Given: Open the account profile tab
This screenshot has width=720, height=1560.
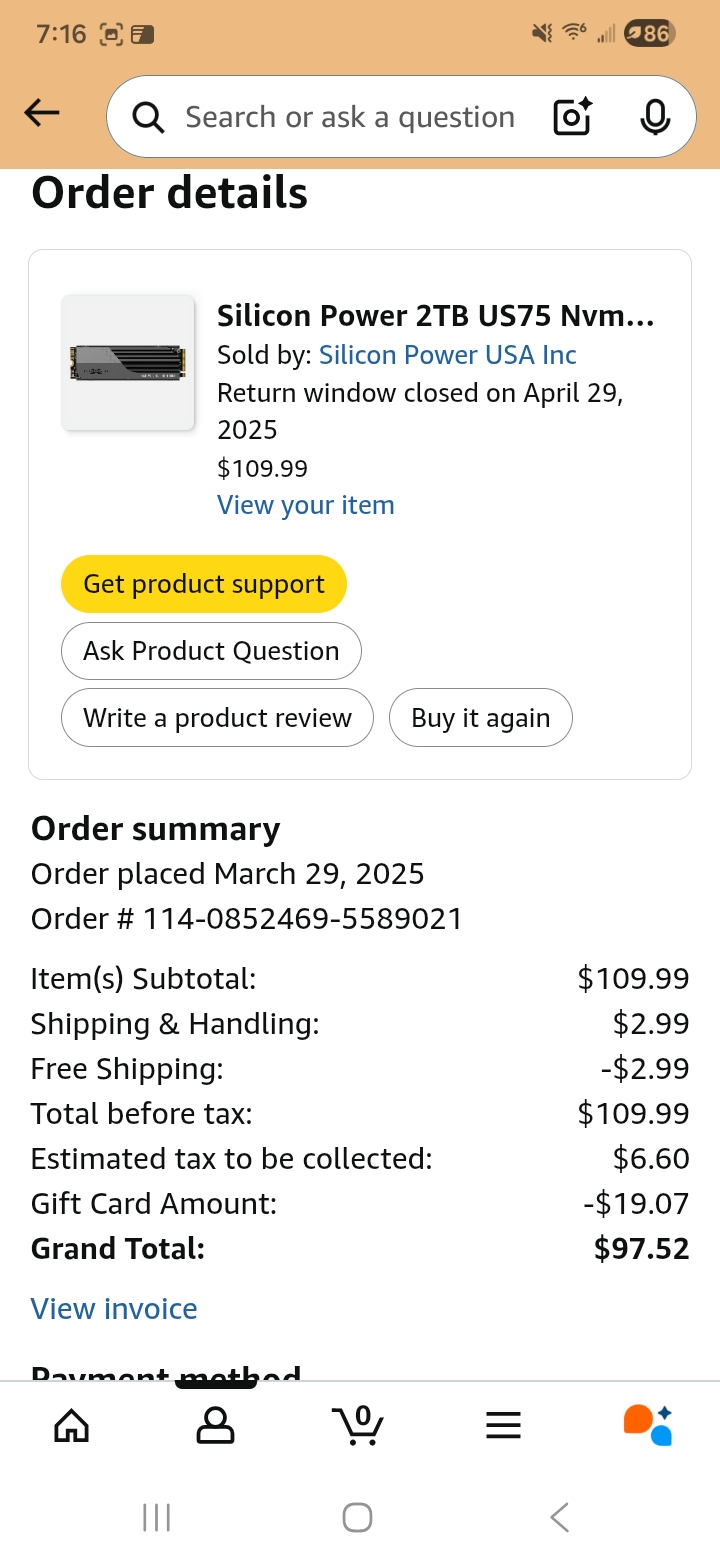Looking at the screenshot, I should pos(215,1425).
